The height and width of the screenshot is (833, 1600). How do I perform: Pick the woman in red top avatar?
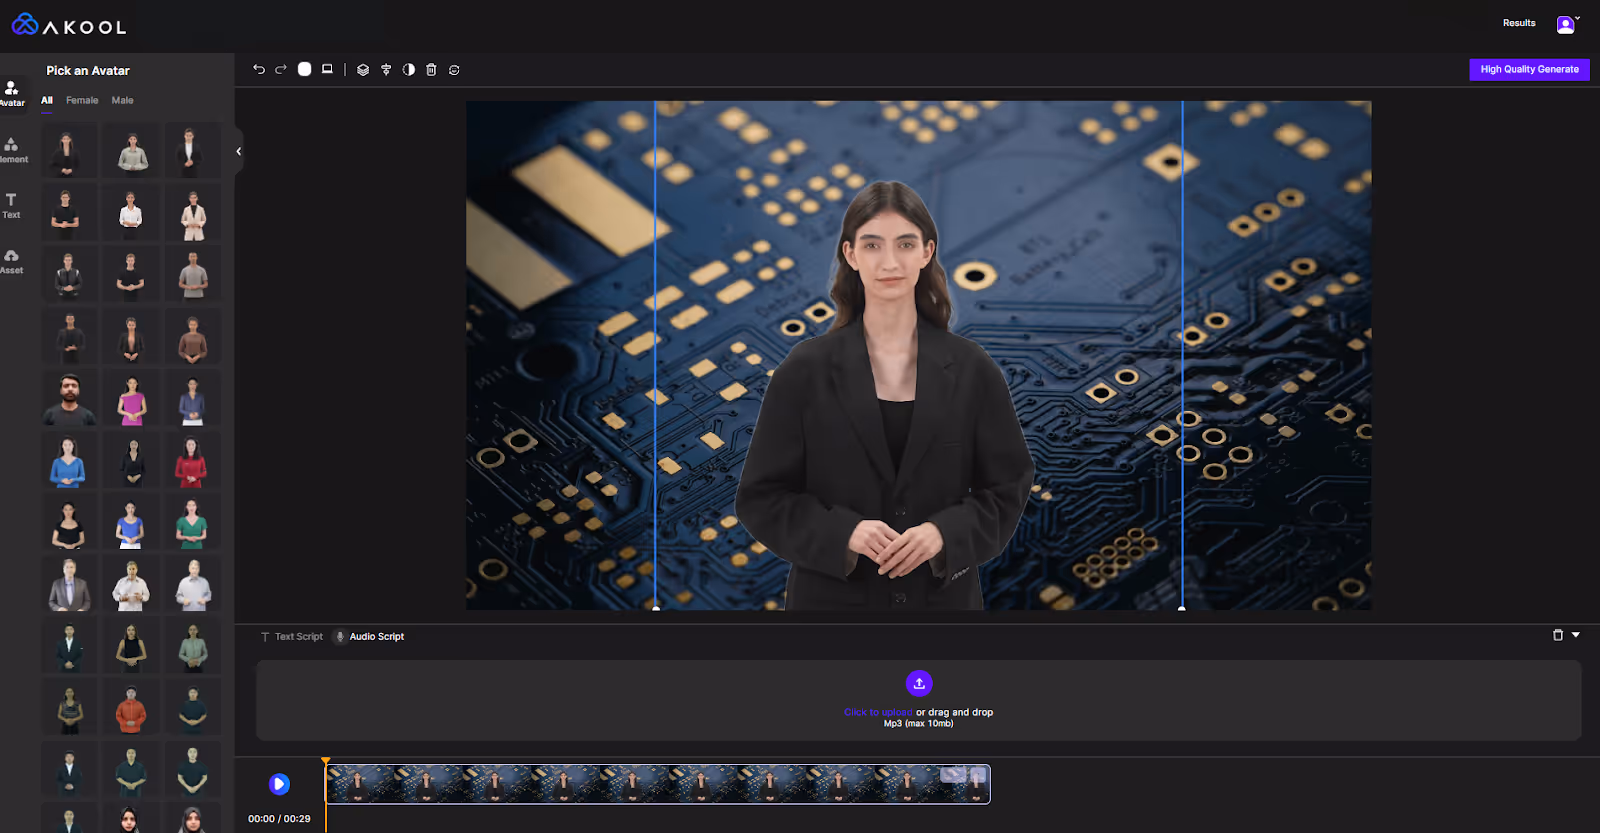(192, 461)
